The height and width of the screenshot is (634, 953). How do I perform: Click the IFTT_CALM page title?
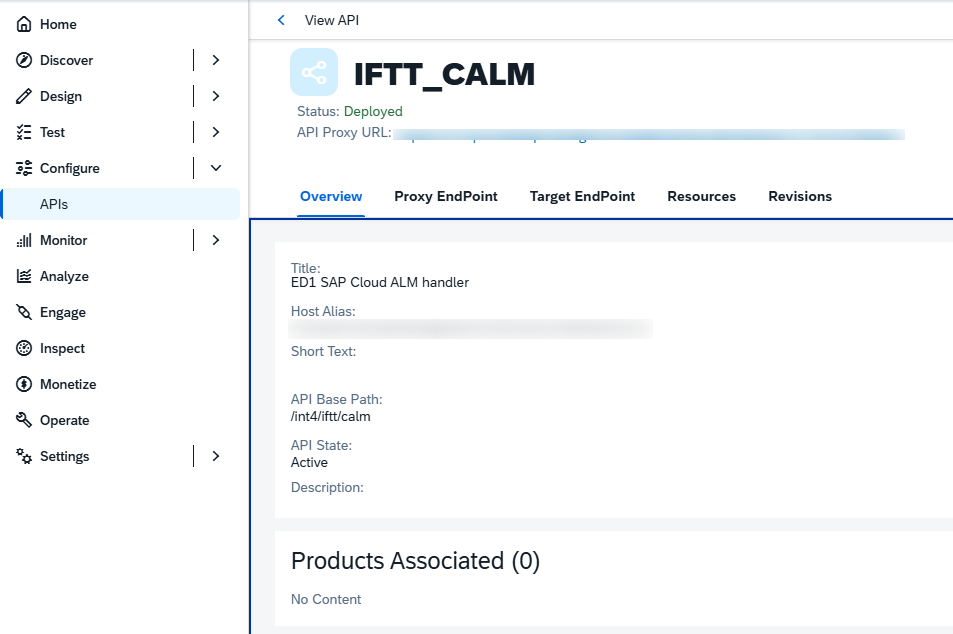(444, 74)
